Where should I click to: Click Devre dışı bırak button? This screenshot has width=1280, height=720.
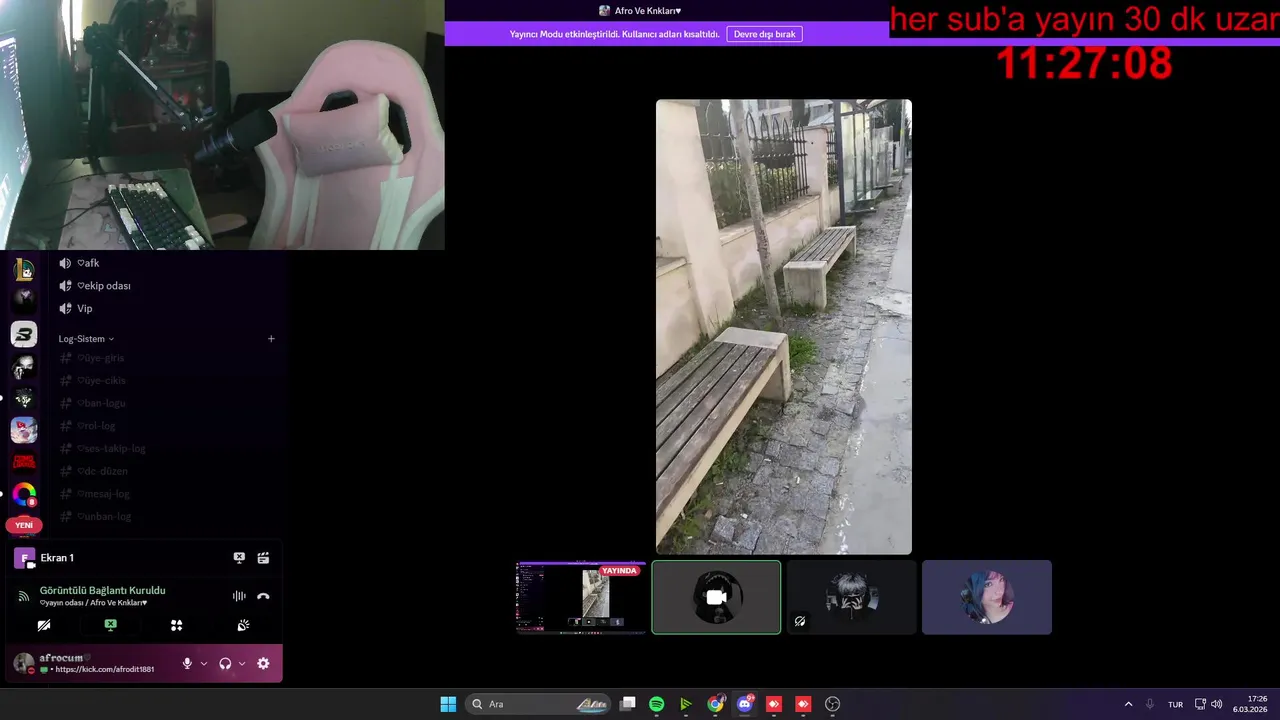764,34
